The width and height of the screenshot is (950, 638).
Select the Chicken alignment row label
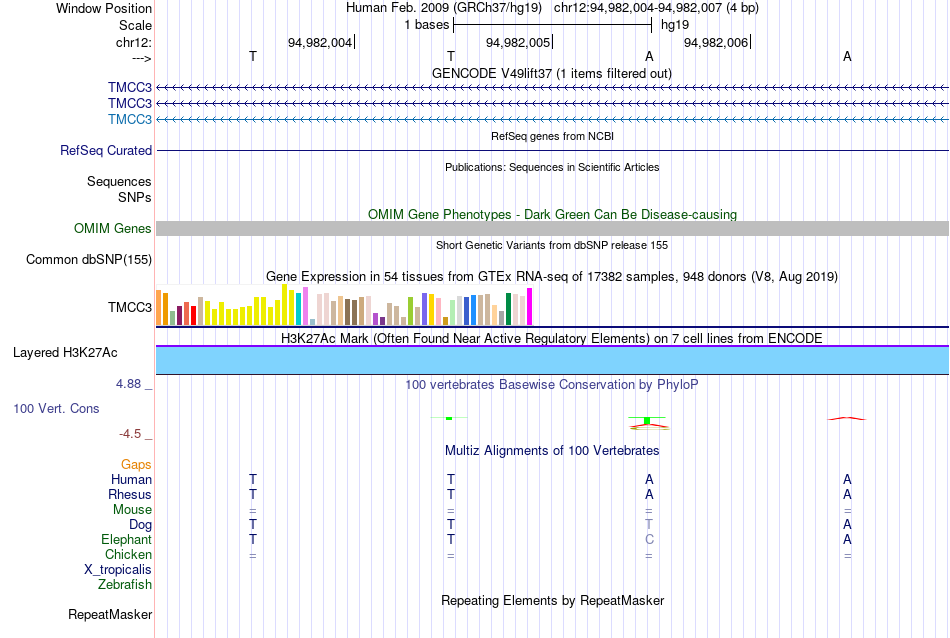128,554
